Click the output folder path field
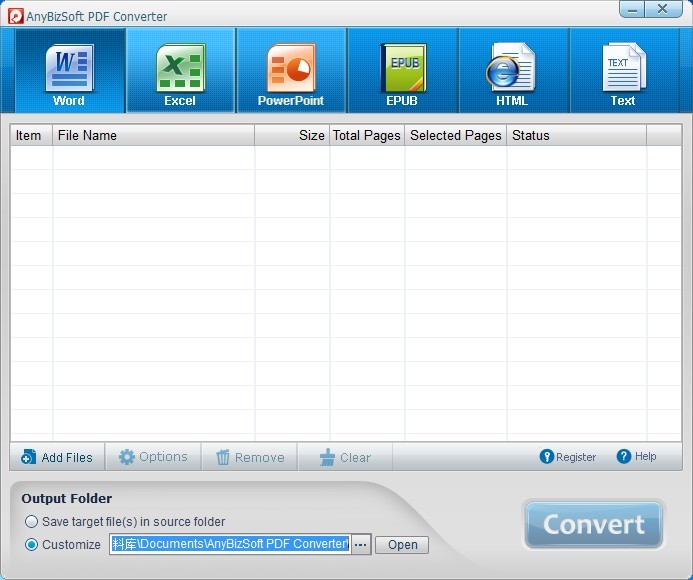 coord(229,545)
